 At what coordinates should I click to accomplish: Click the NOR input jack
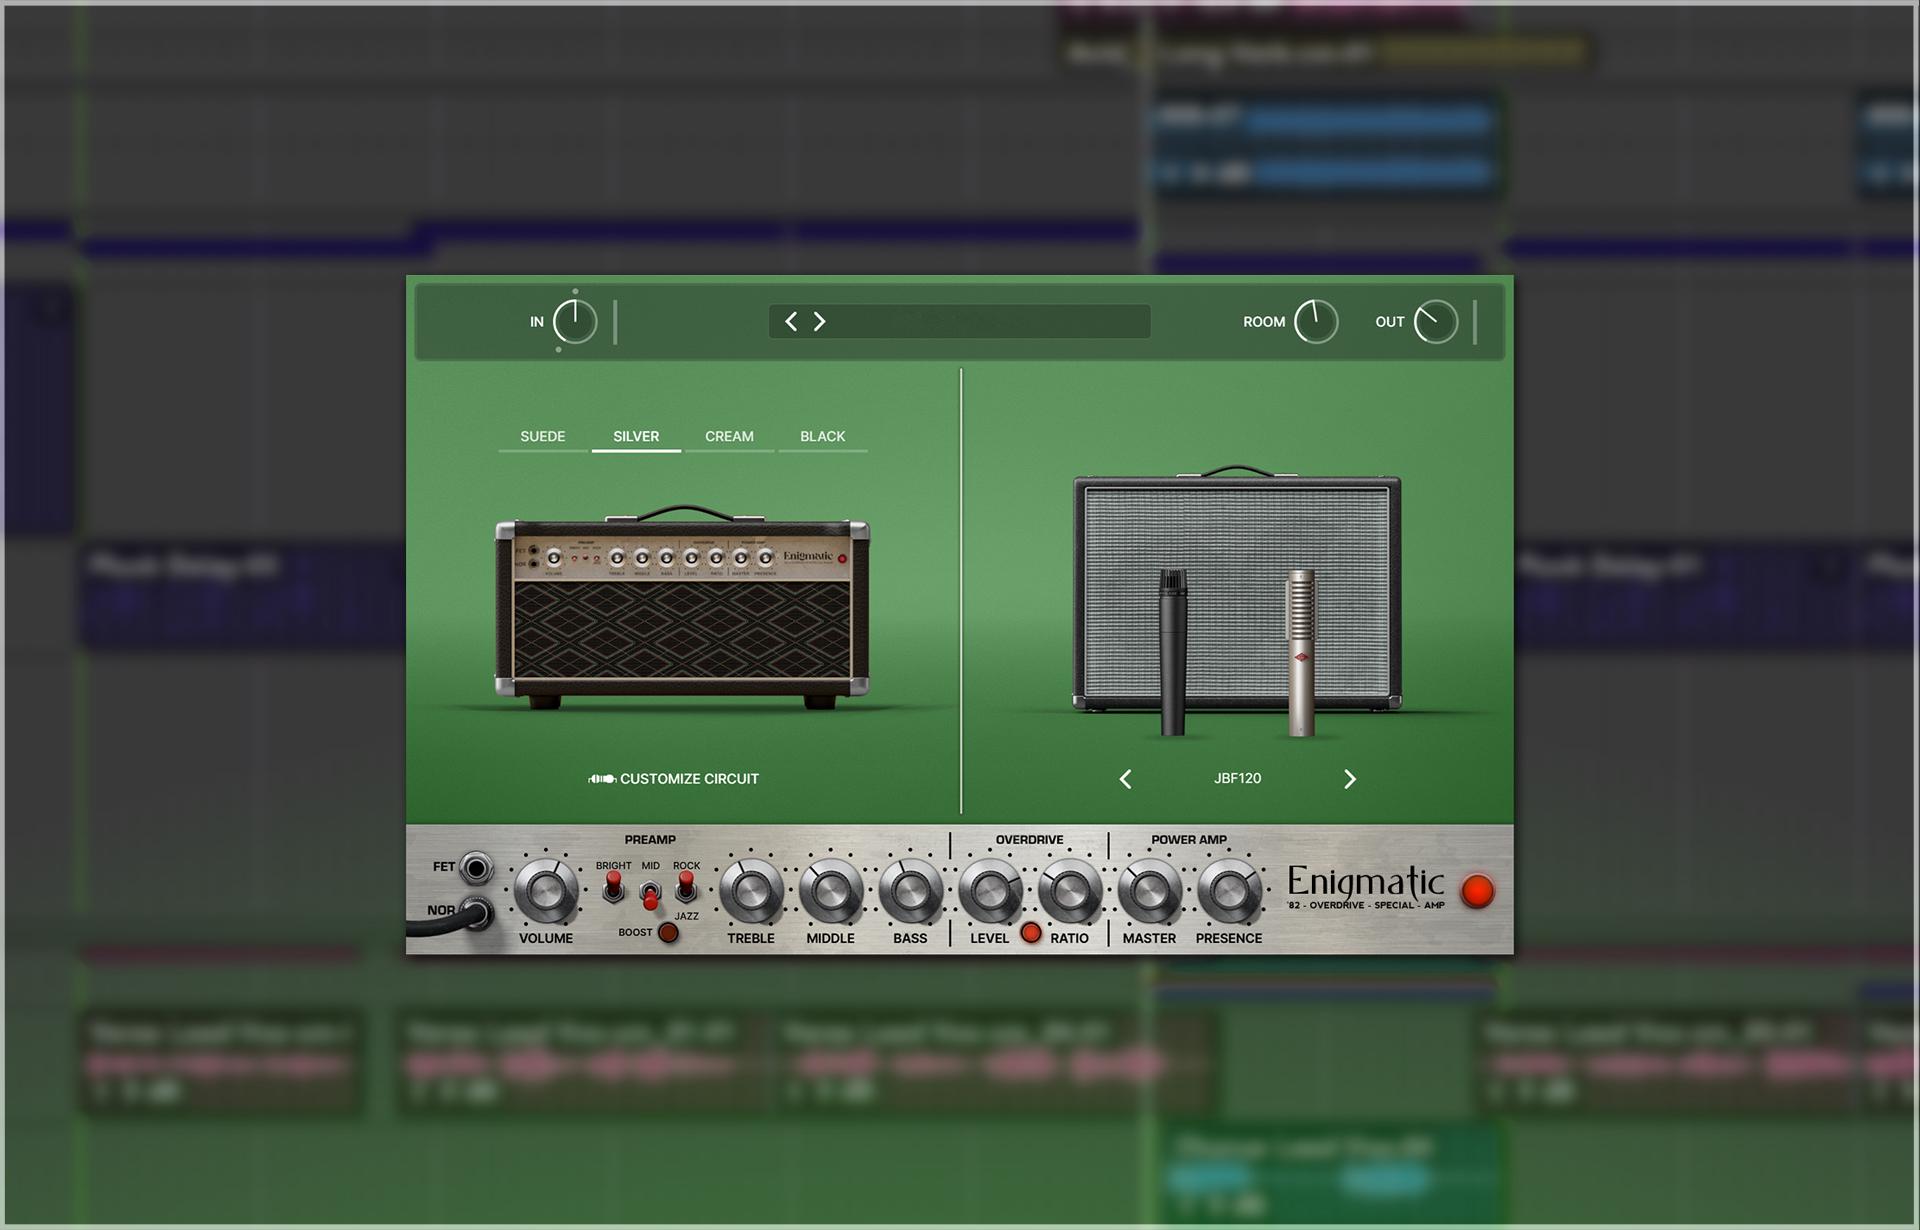point(477,912)
